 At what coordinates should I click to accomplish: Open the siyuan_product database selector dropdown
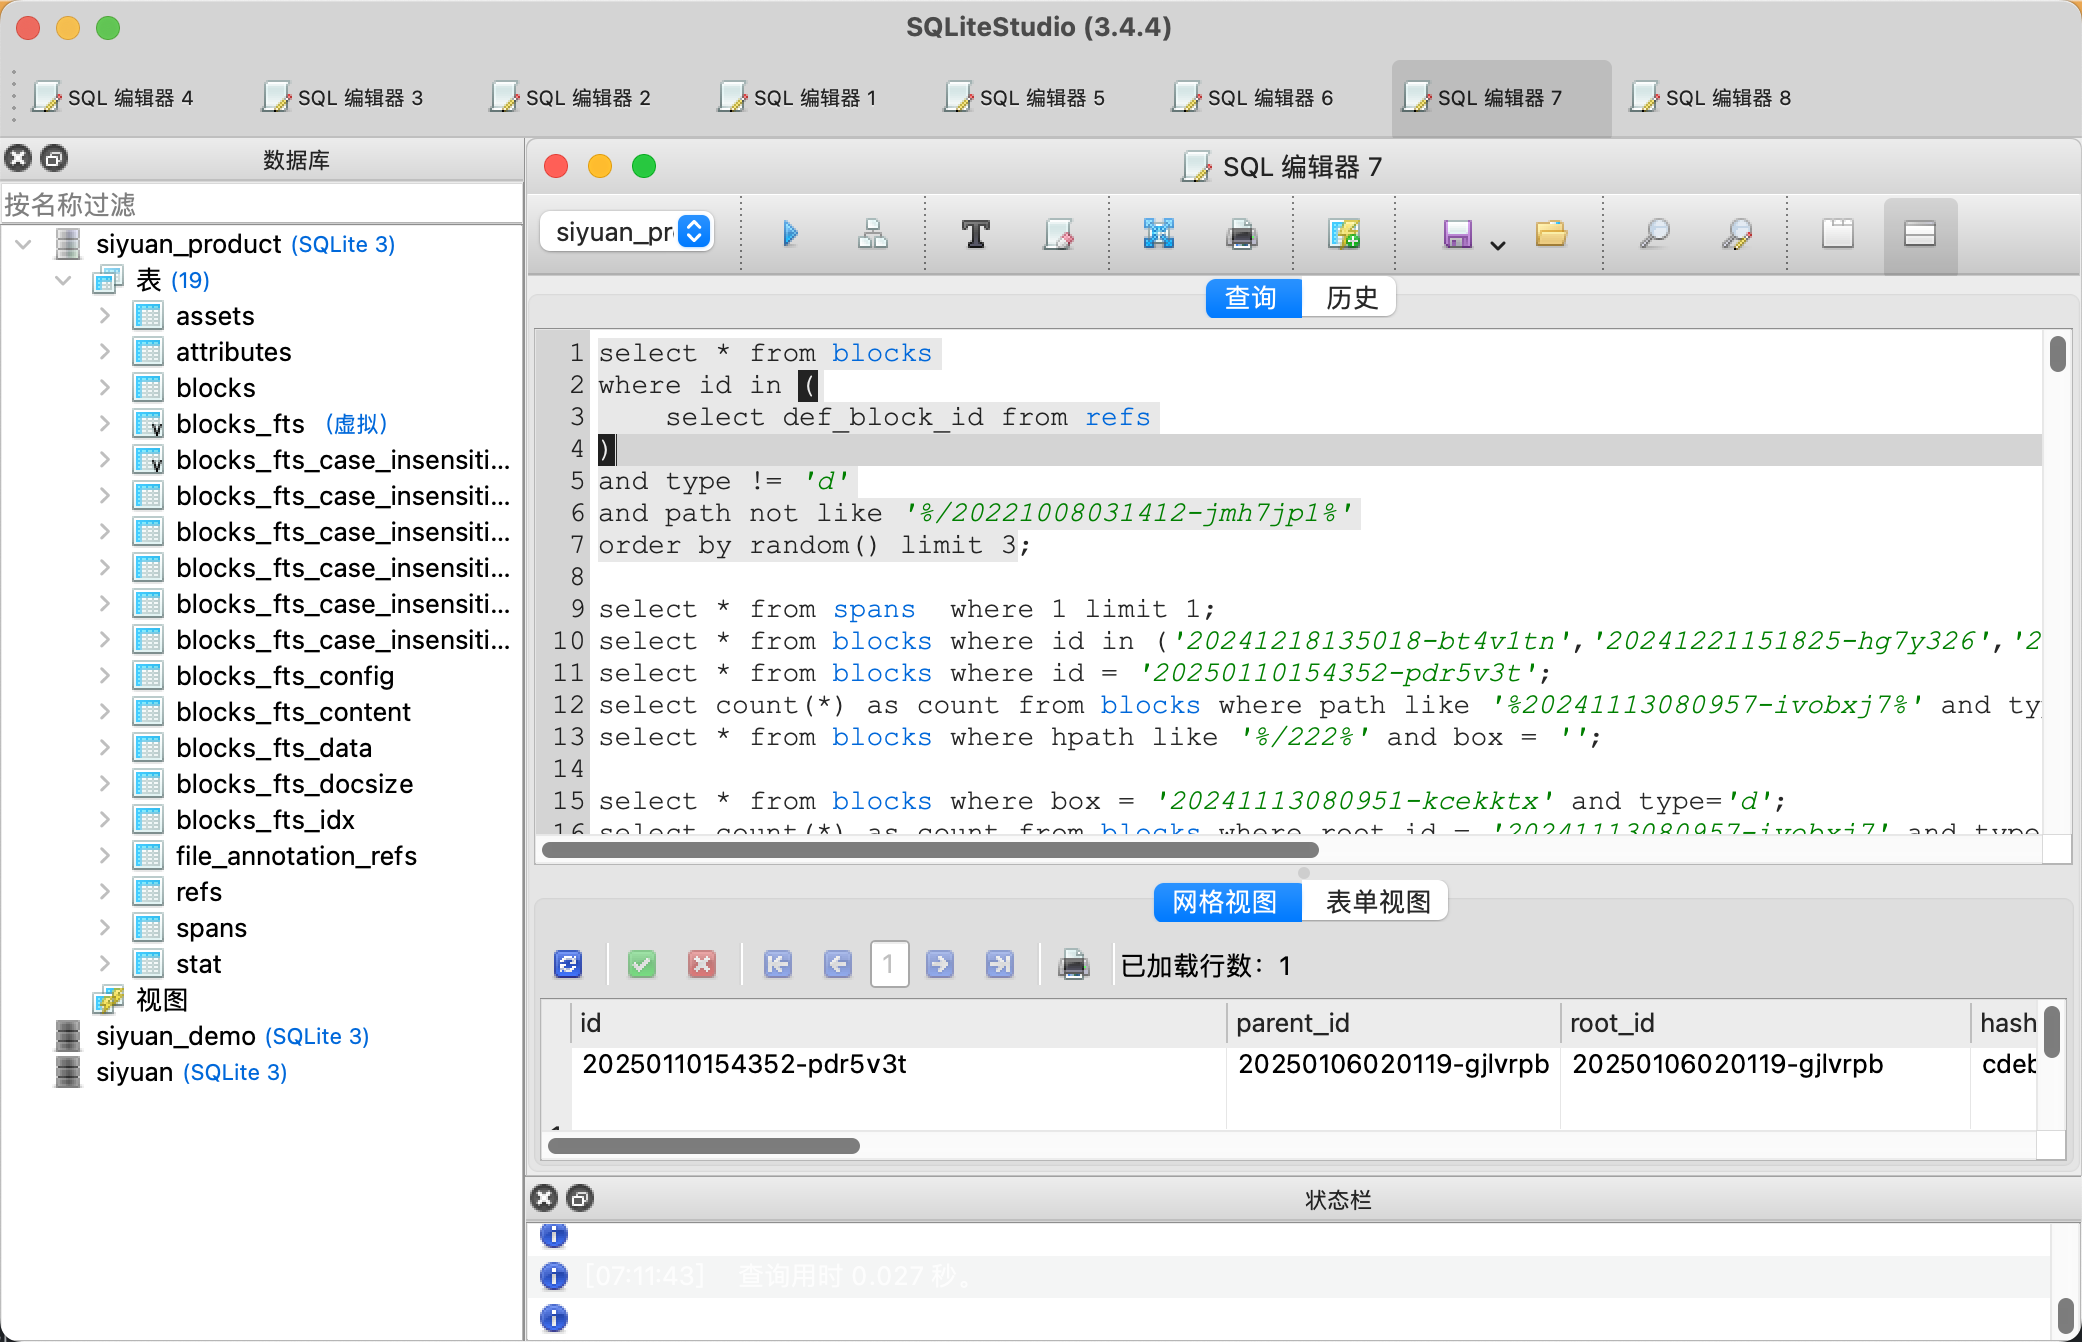click(627, 232)
